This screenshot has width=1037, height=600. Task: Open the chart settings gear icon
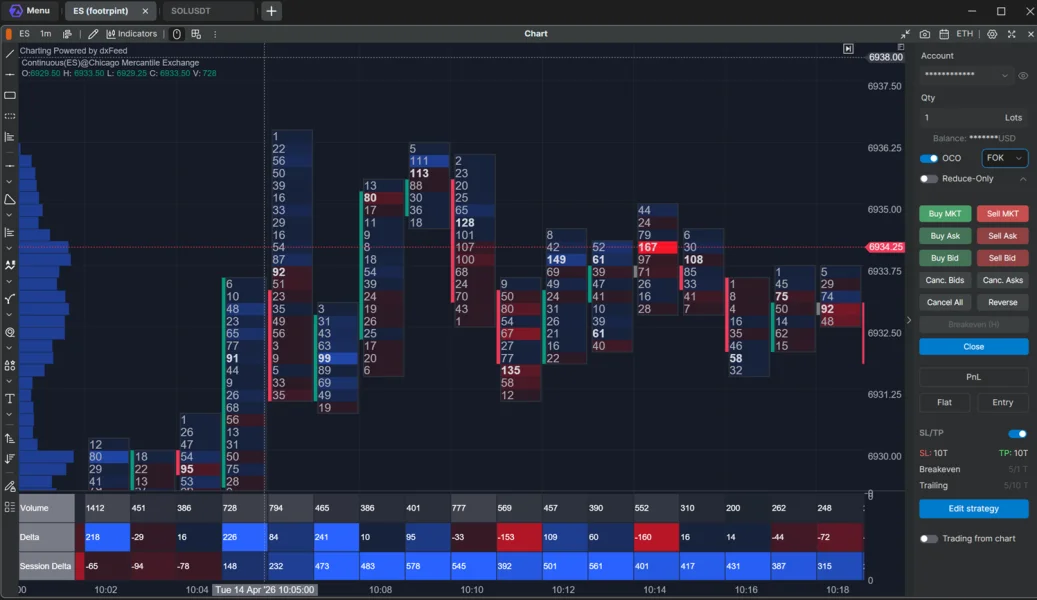[x=992, y=34]
